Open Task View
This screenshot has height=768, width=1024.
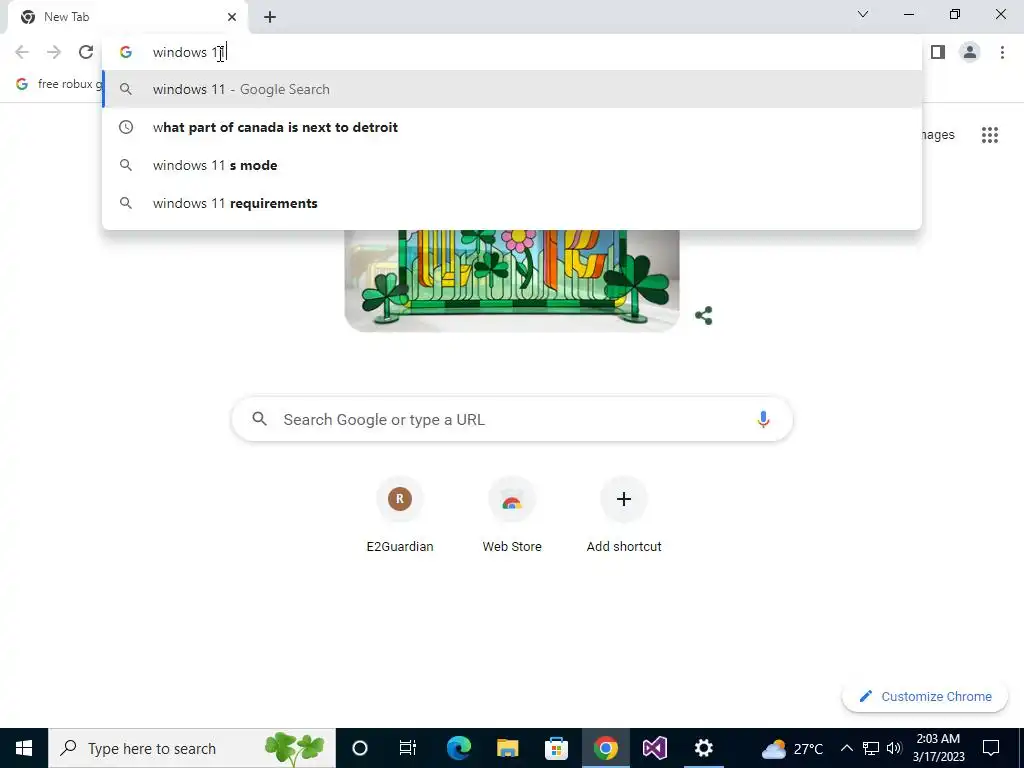click(408, 748)
